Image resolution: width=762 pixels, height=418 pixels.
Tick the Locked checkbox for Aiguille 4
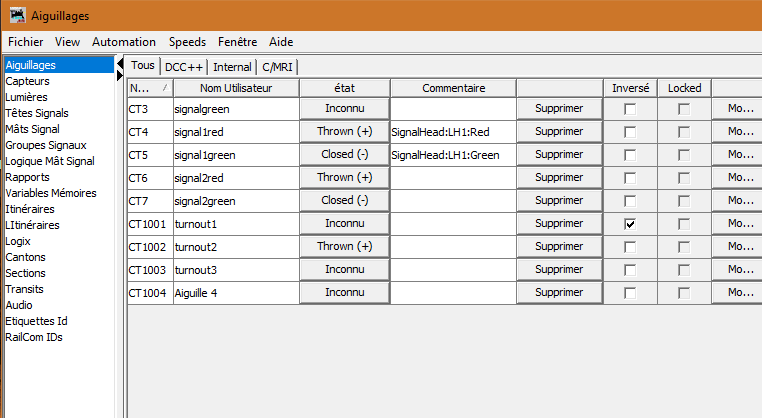tap(684, 293)
